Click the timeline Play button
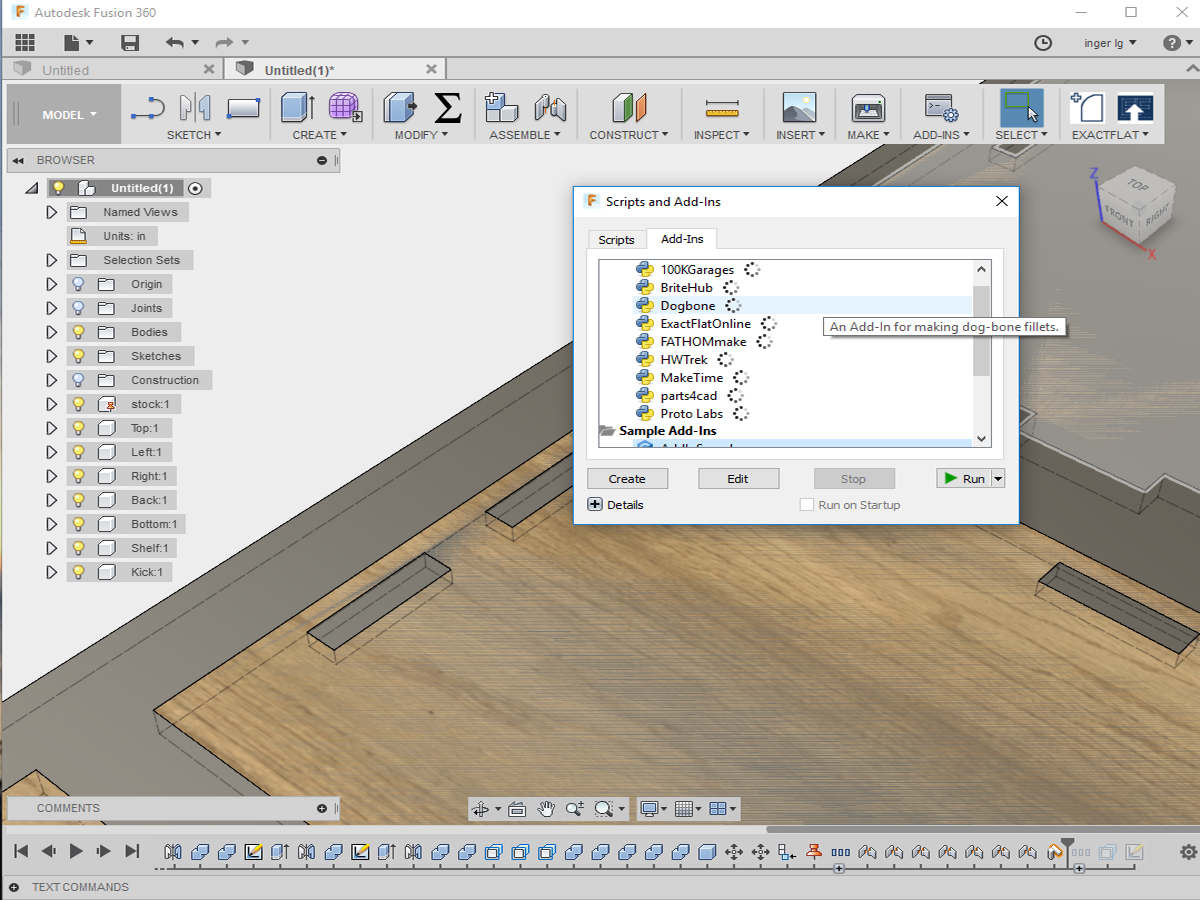Screen dimensions: 1200x900 click(76, 851)
